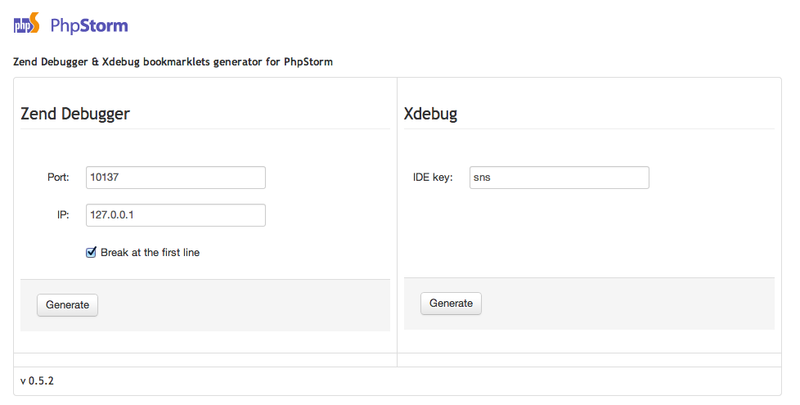
Task: Click the 'sns' IDE key value
Action: (x=482, y=178)
